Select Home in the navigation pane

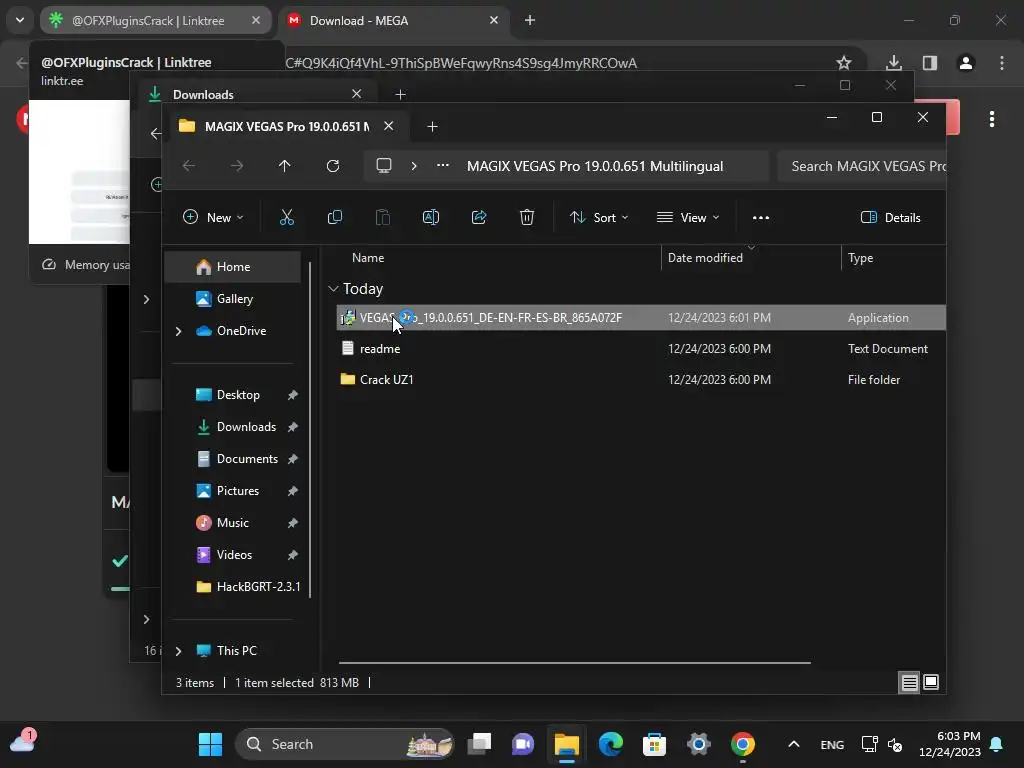coord(232,267)
